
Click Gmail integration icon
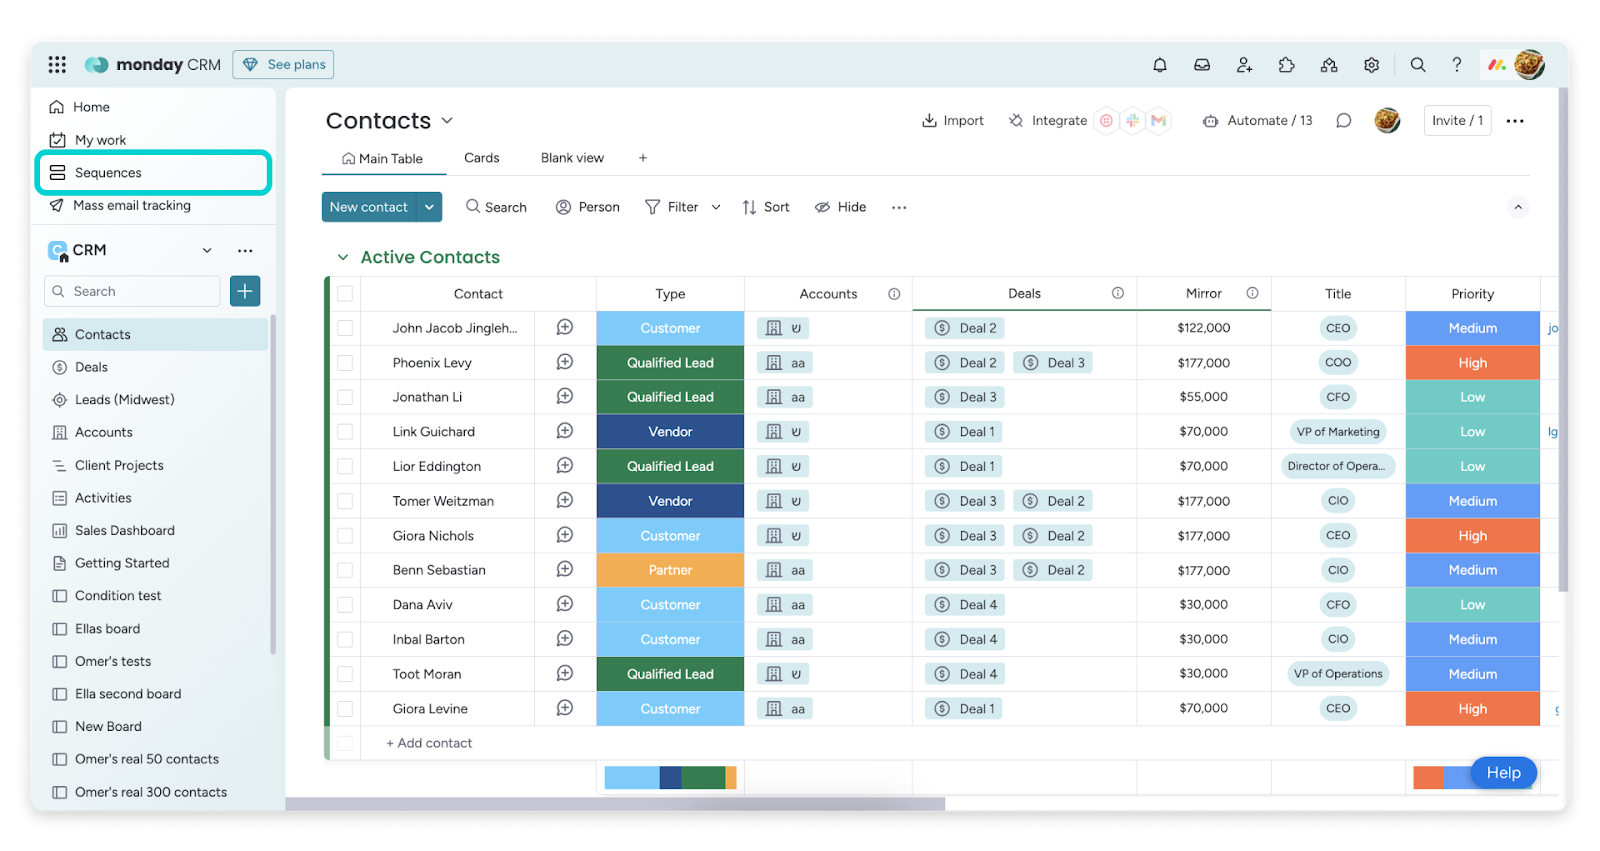[x=1159, y=121]
